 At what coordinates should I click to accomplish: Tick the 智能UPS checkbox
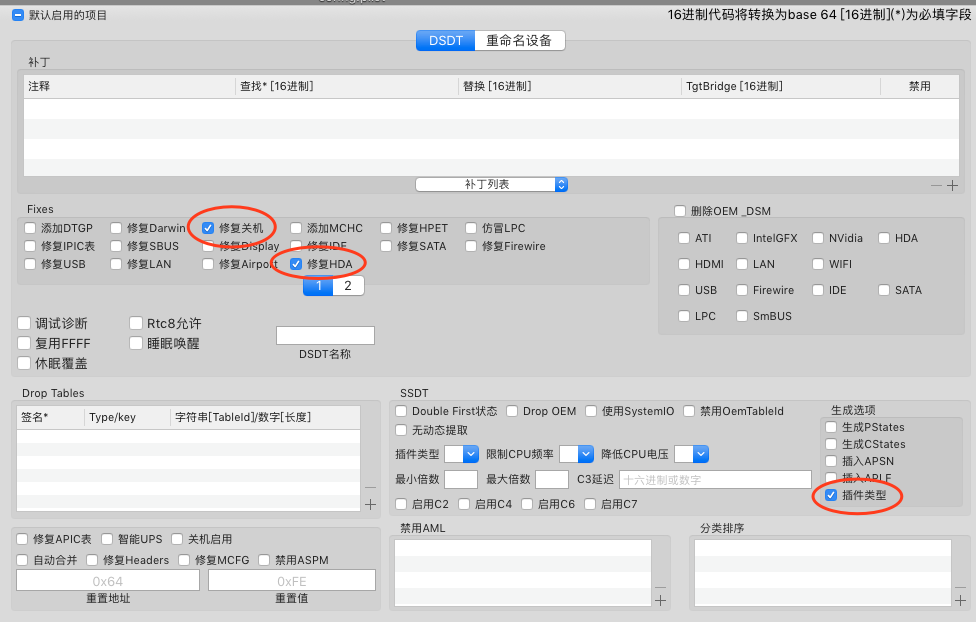[x=107, y=539]
